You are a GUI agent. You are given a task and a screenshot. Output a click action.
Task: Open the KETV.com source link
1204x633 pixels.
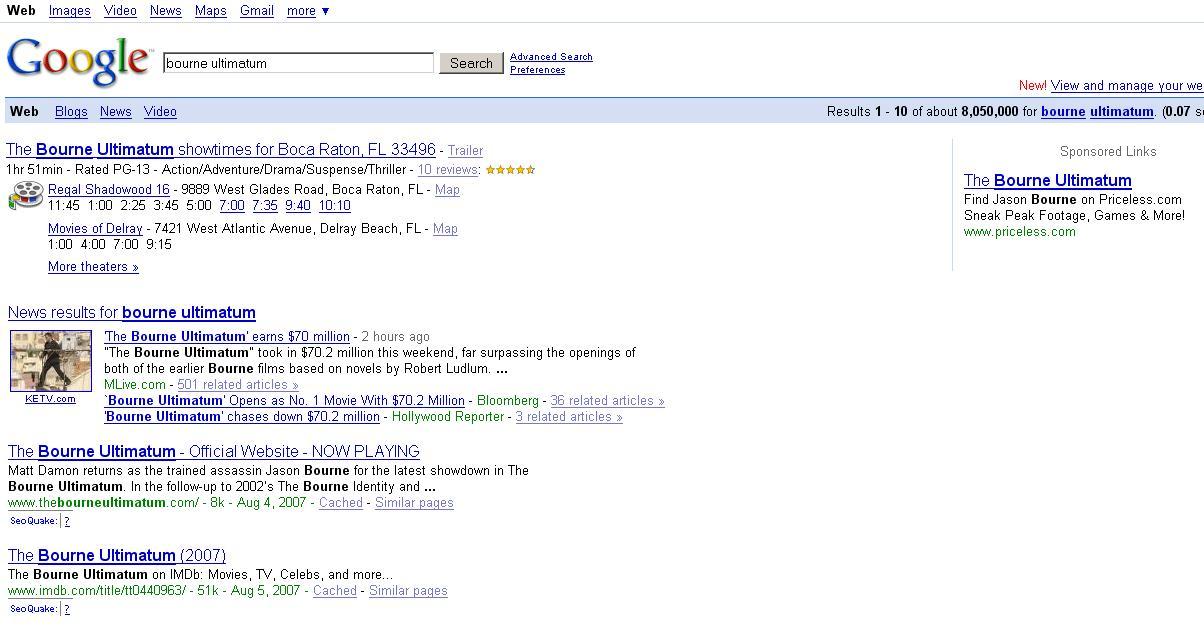click(50, 399)
